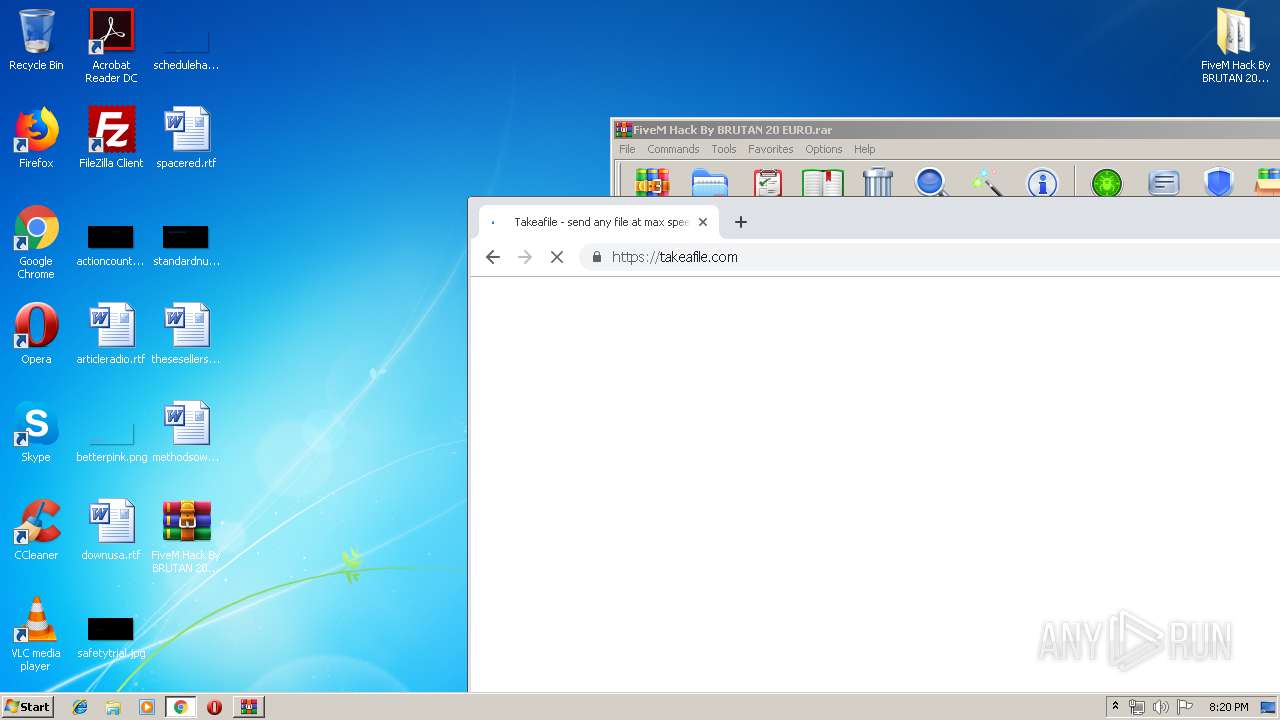Select VLC media player shortcut
This screenshot has width=1280, height=720.
(x=36, y=634)
